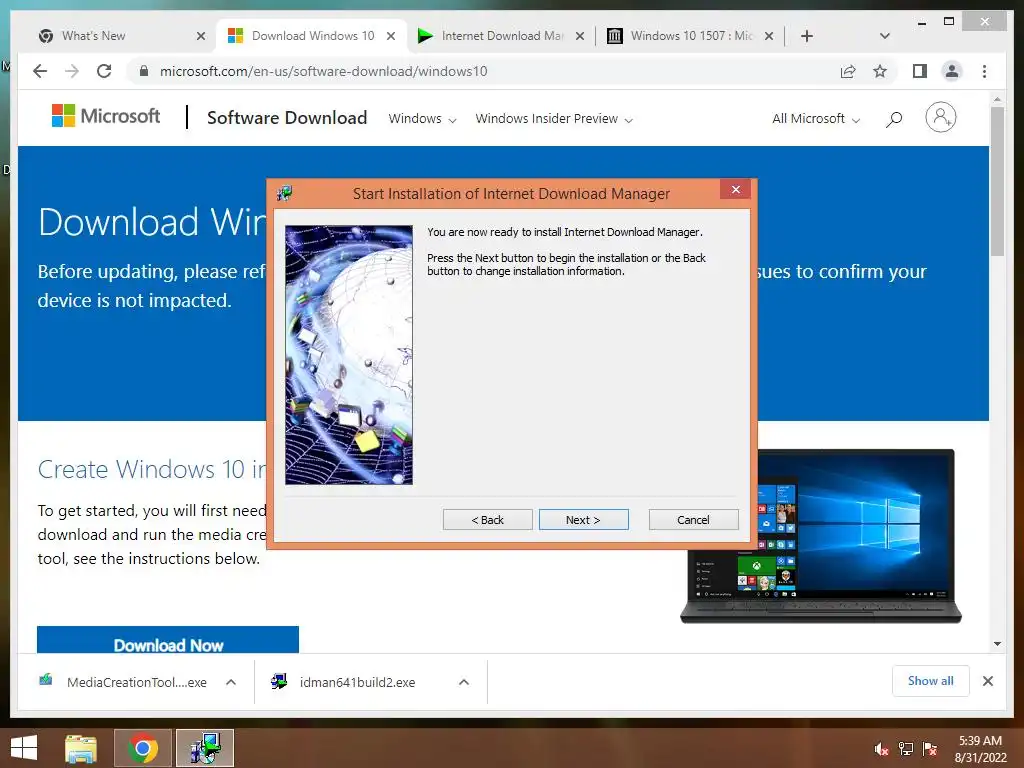
Task: Expand the Windows navigation menu
Action: point(422,119)
